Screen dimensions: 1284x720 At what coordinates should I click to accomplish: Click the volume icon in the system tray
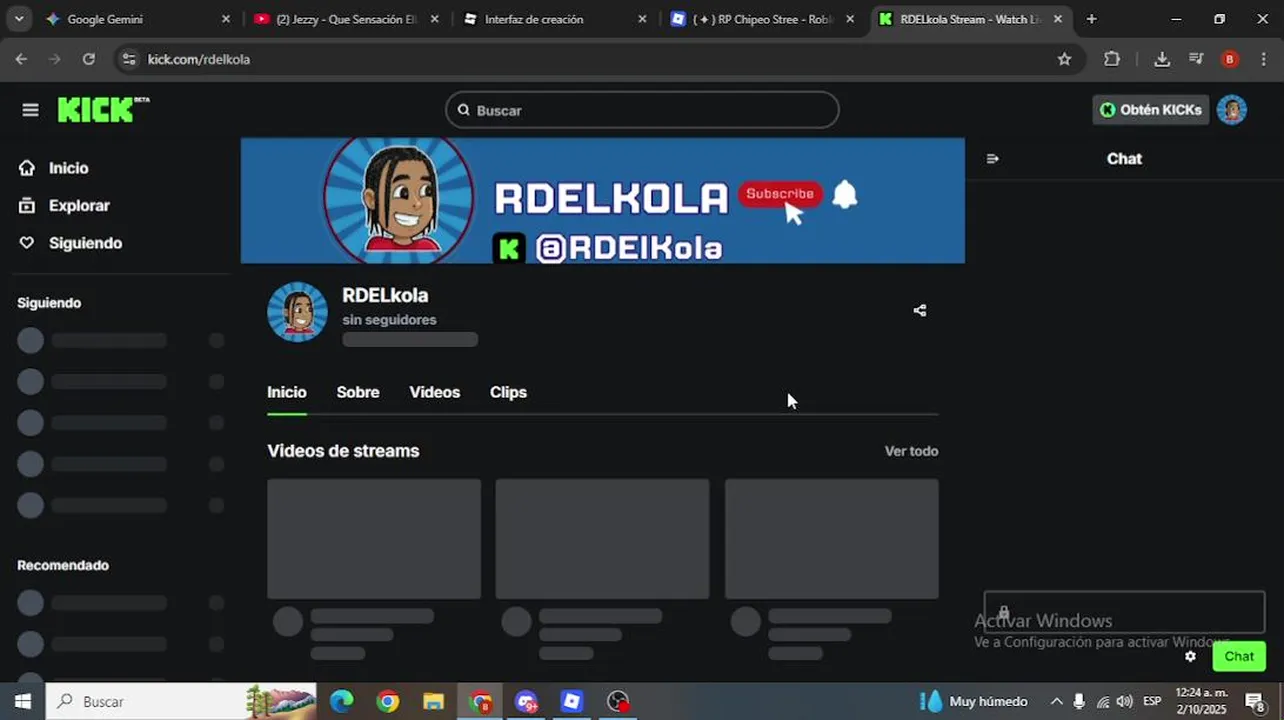[1125, 701]
